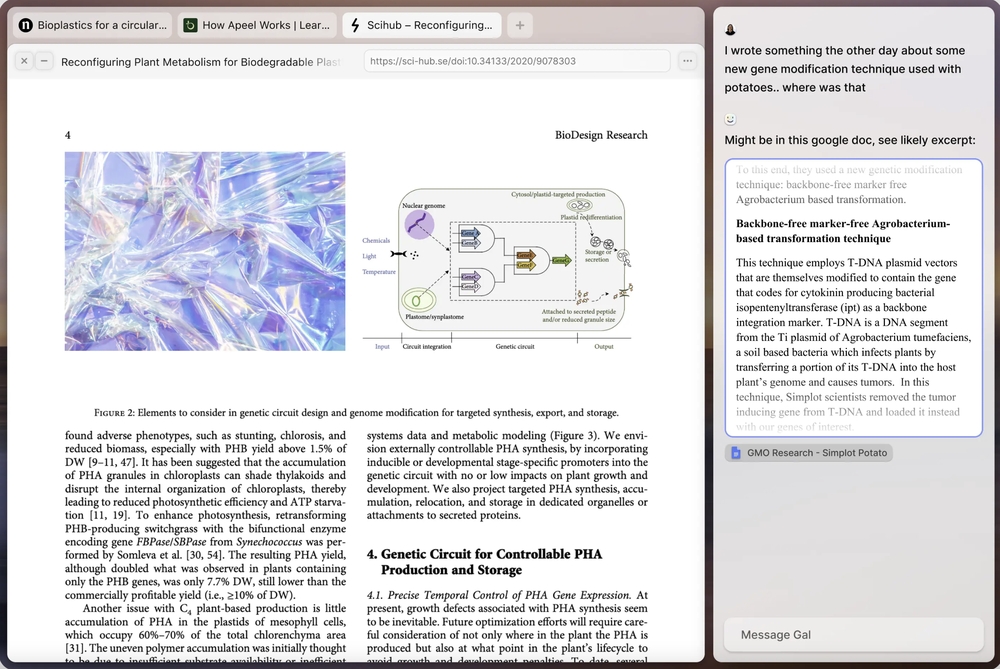Image resolution: width=1000 pixels, height=669 pixels.
Task: Click the assistant smiley avatar icon
Action: tap(730, 119)
